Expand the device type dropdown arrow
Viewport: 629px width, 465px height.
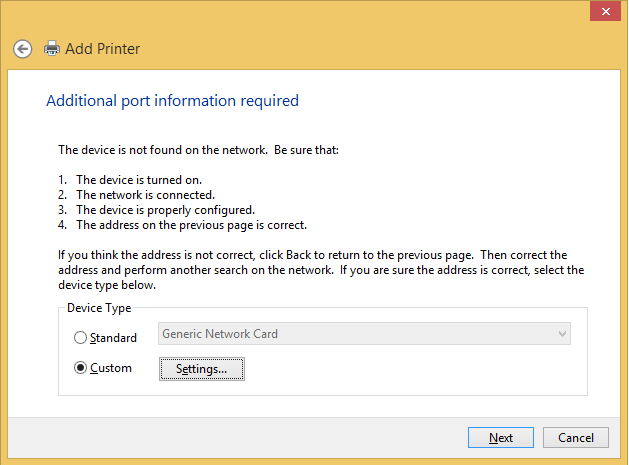tap(562, 334)
